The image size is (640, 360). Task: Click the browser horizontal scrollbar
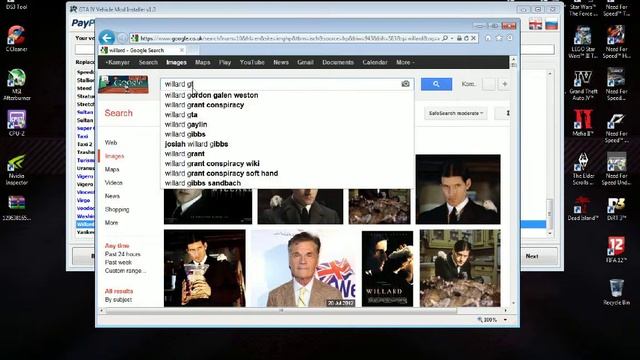point(281,311)
